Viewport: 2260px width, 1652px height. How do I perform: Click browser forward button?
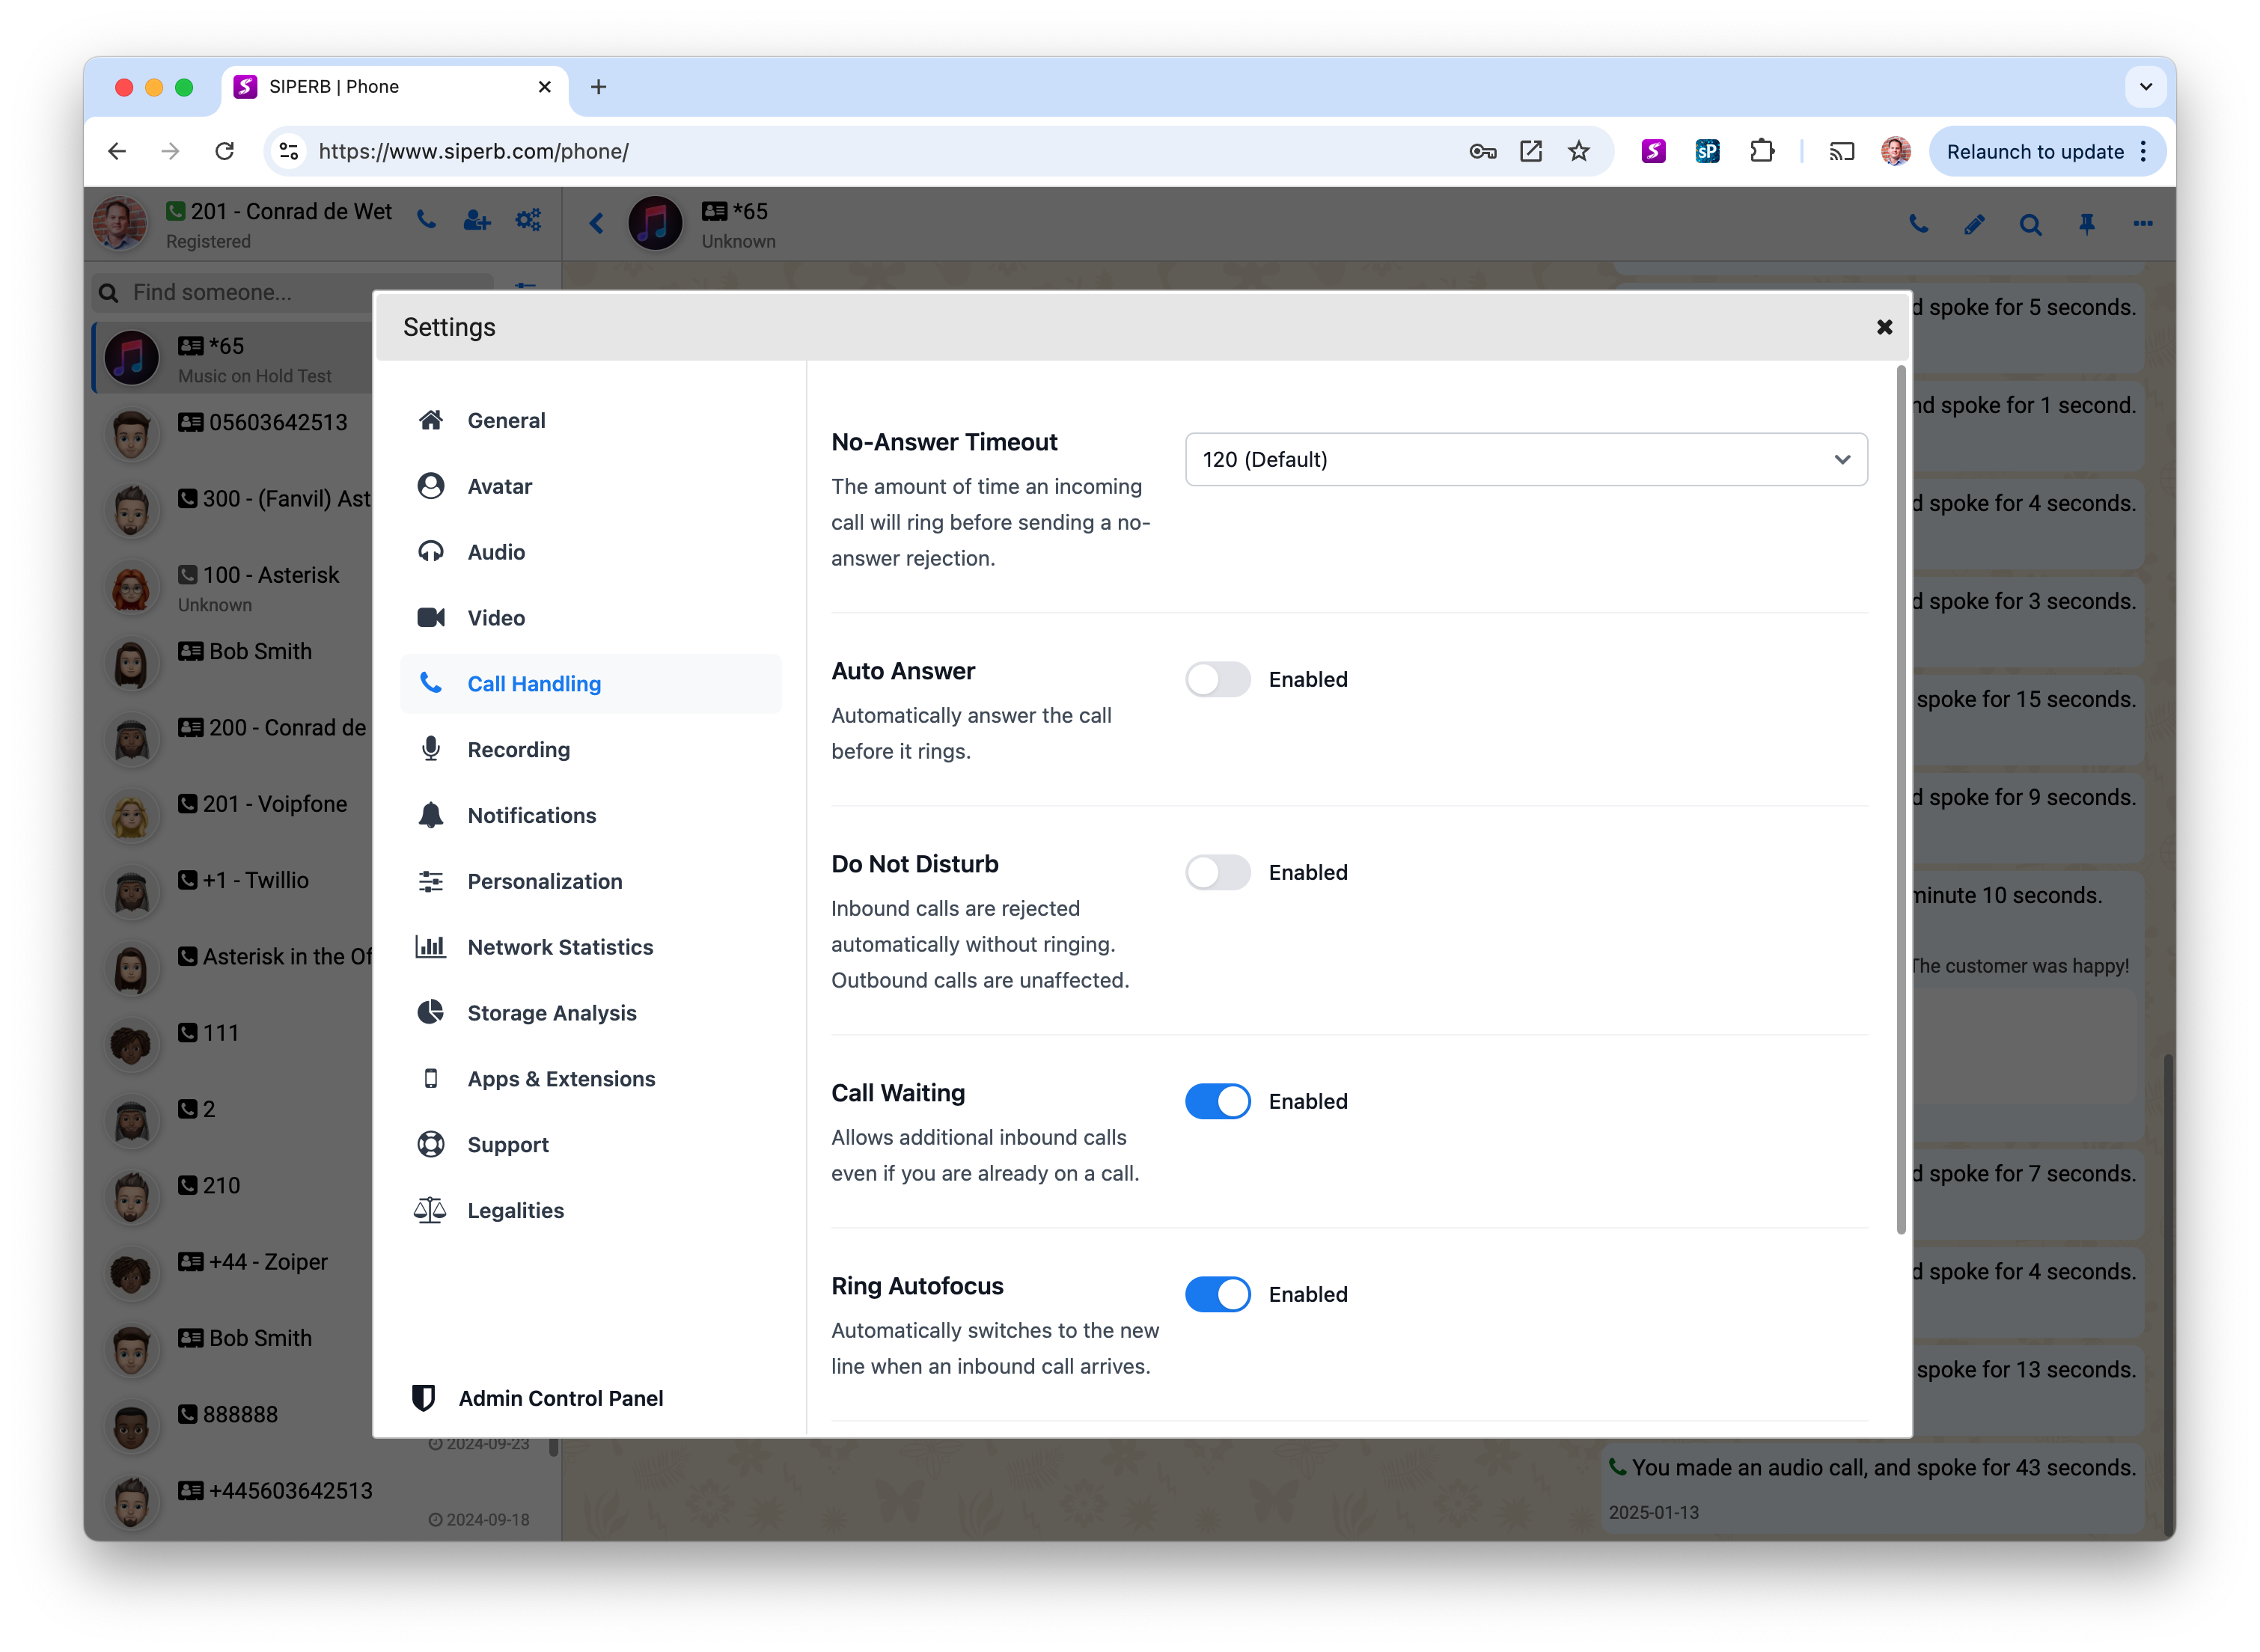(x=171, y=151)
